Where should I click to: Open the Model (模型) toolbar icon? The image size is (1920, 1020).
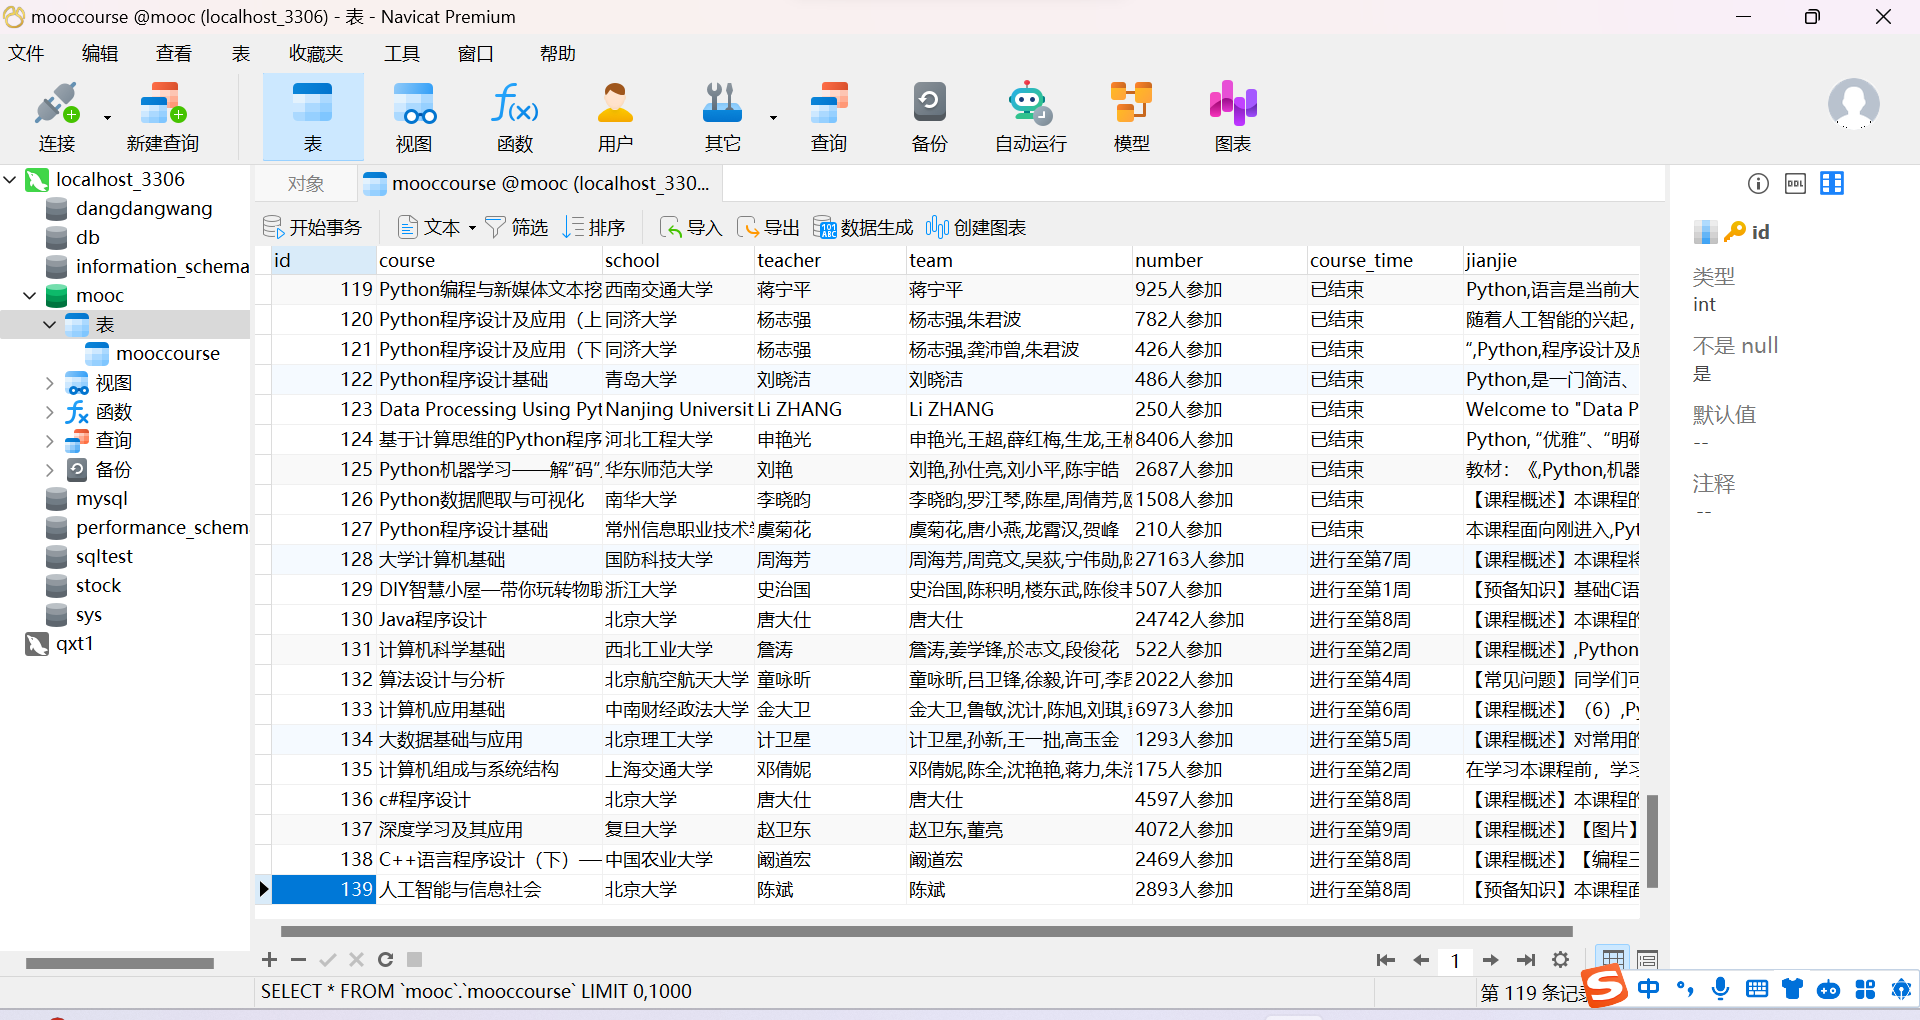point(1132,117)
